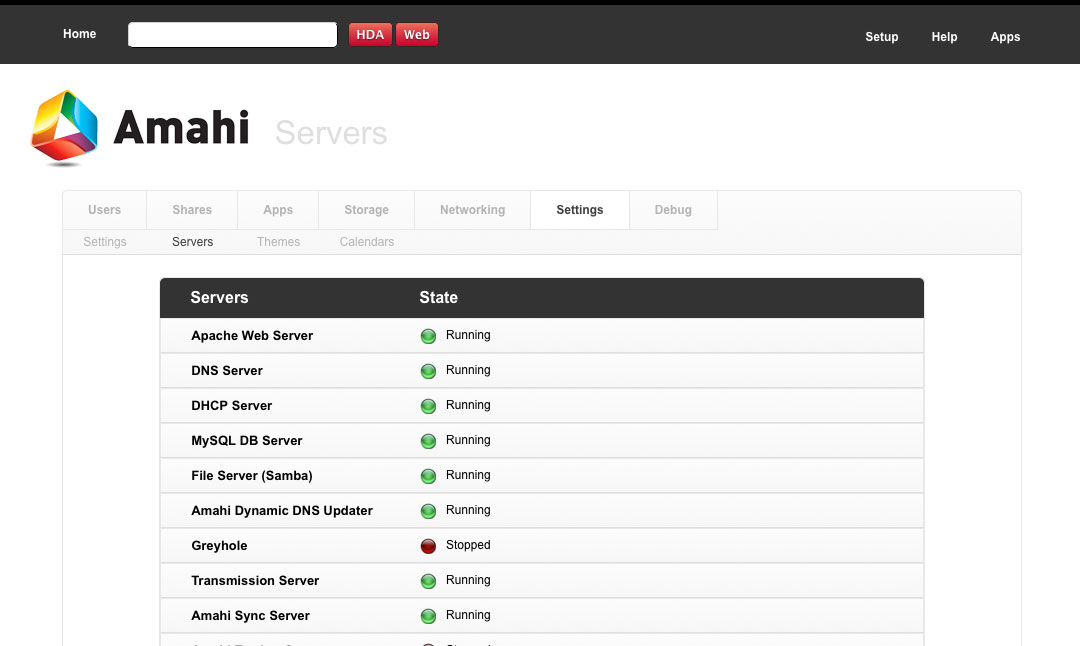The image size is (1080, 646).
Task: Expand the Greyhole server row
Action: [x=541, y=545]
